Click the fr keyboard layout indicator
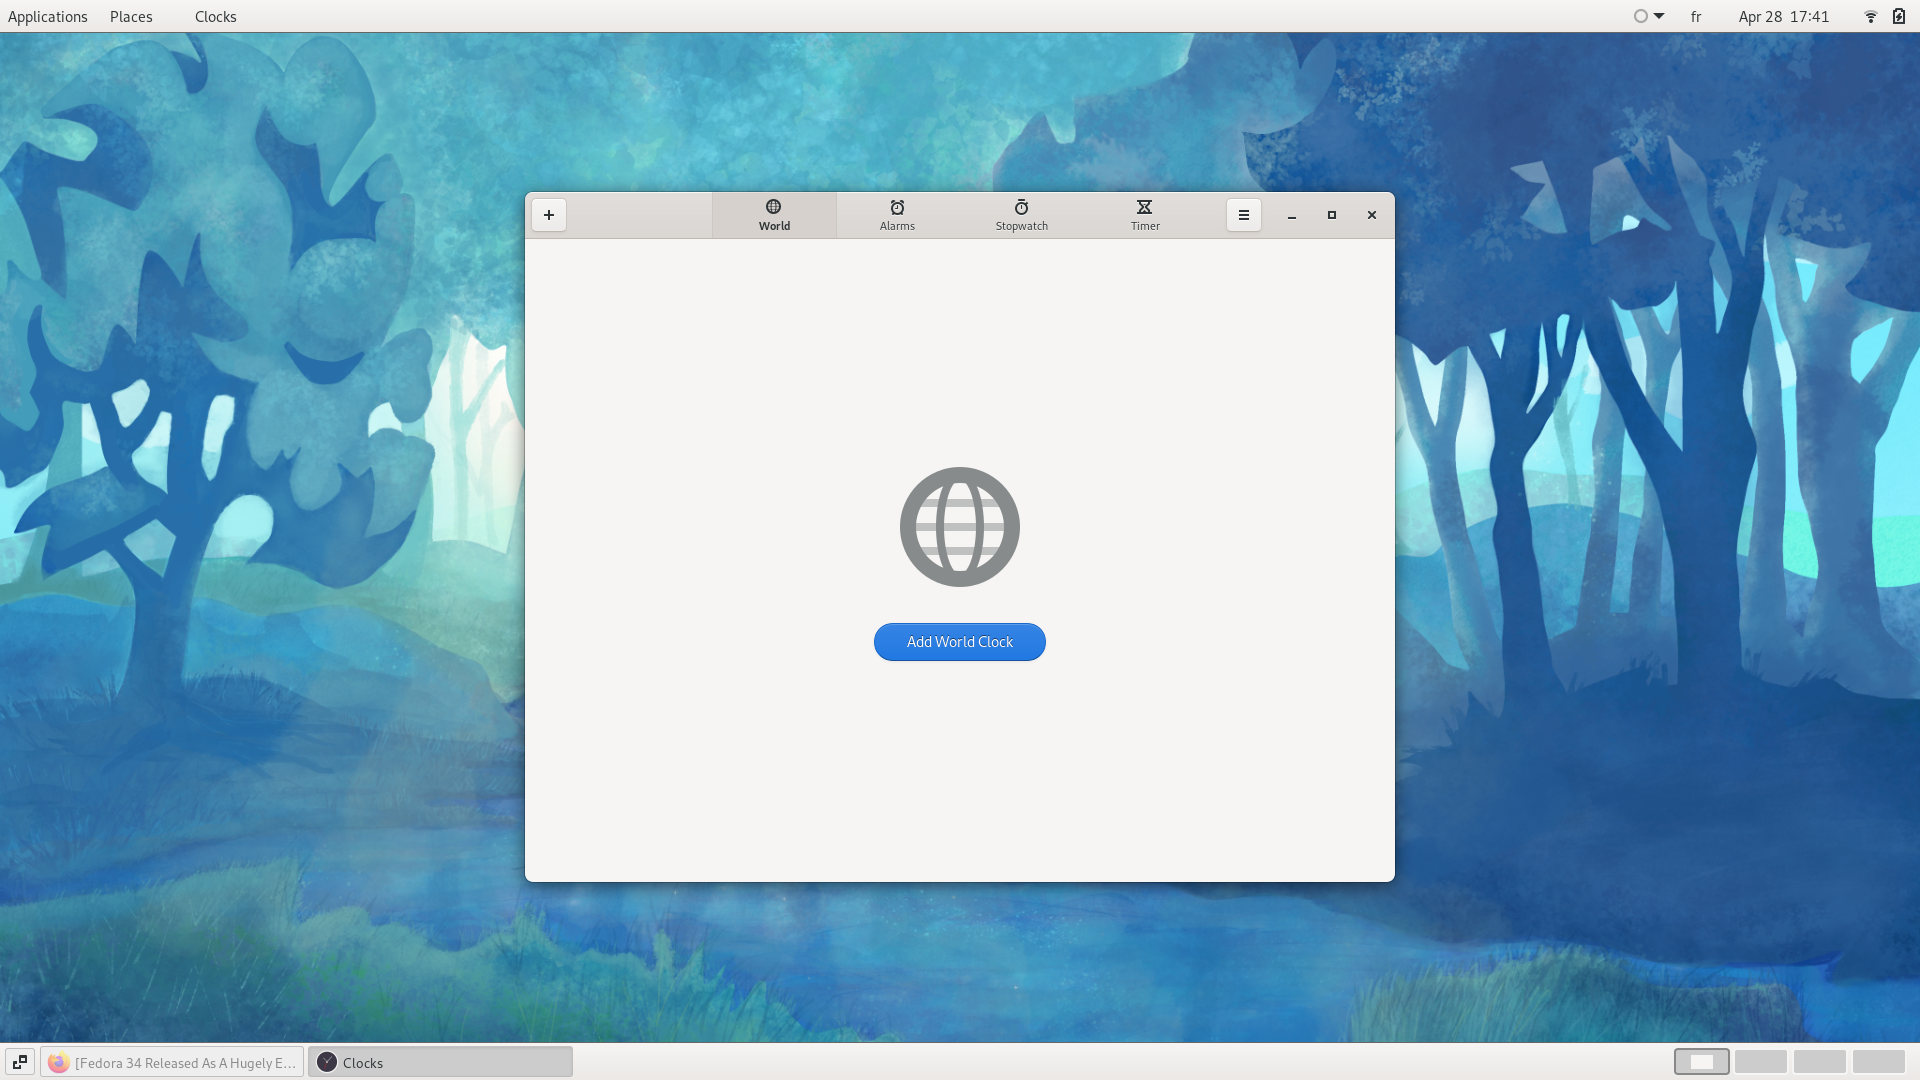This screenshot has width=1920, height=1080. [1696, 17]
